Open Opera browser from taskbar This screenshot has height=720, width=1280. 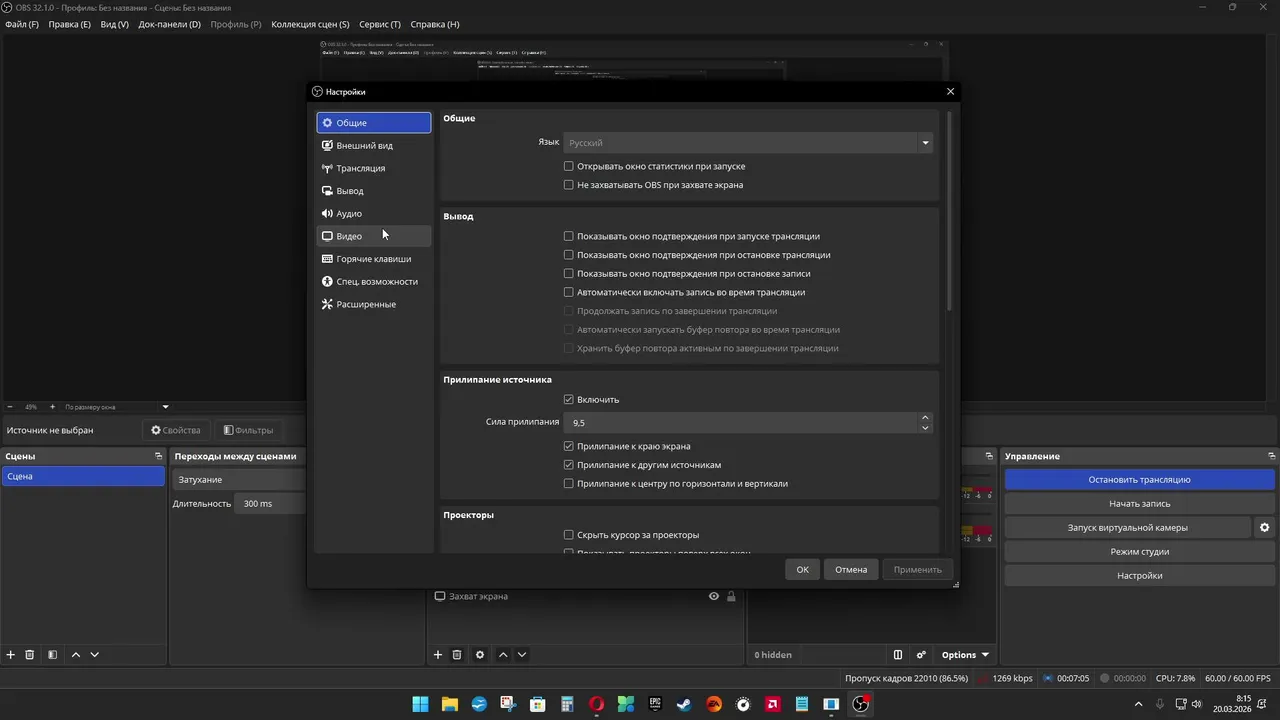point(596,704)
